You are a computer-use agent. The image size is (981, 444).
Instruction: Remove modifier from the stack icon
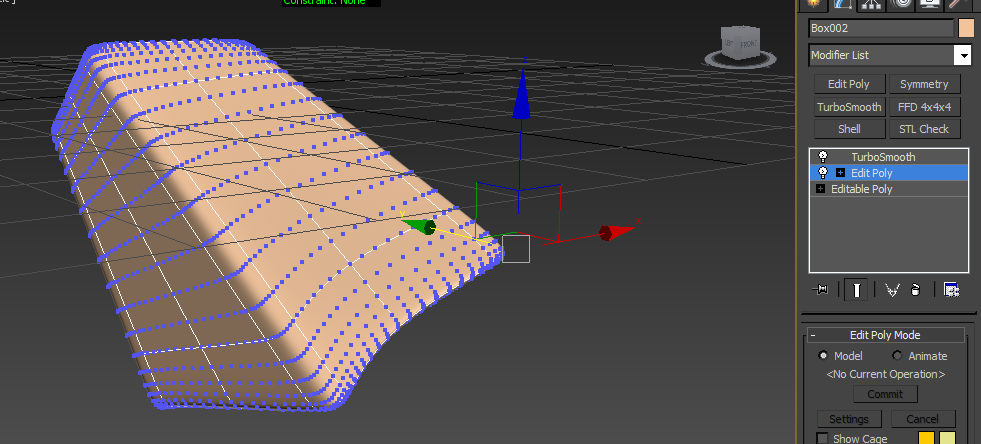click(x=915, y=290)
